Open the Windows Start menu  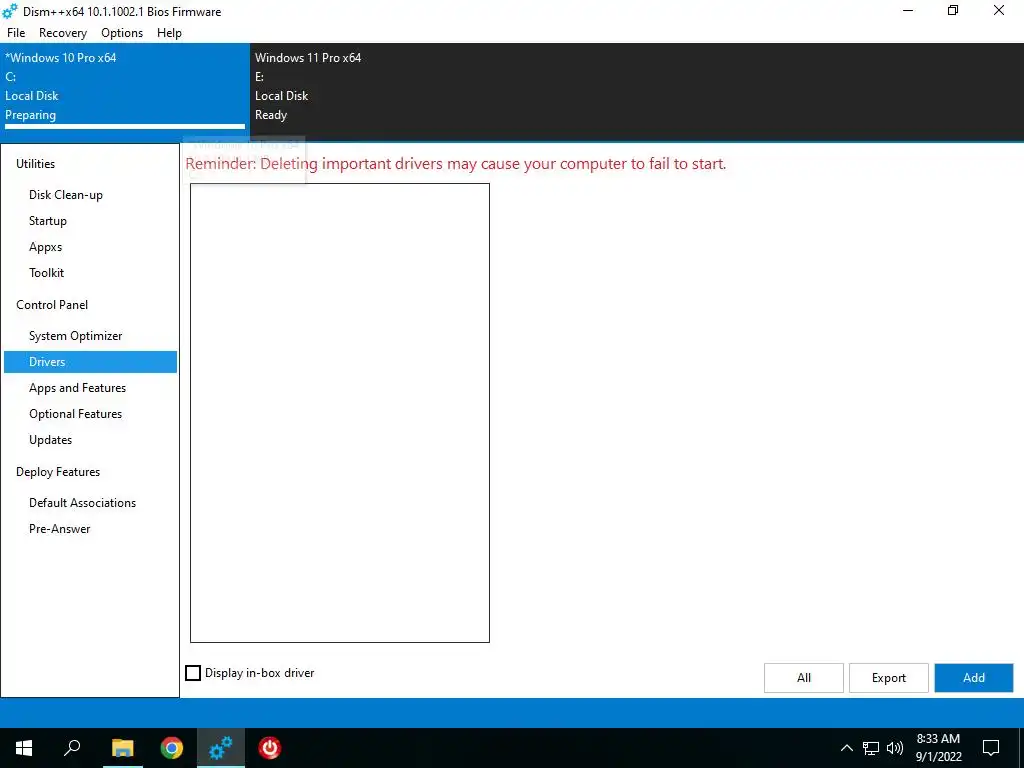click(24, 748)
